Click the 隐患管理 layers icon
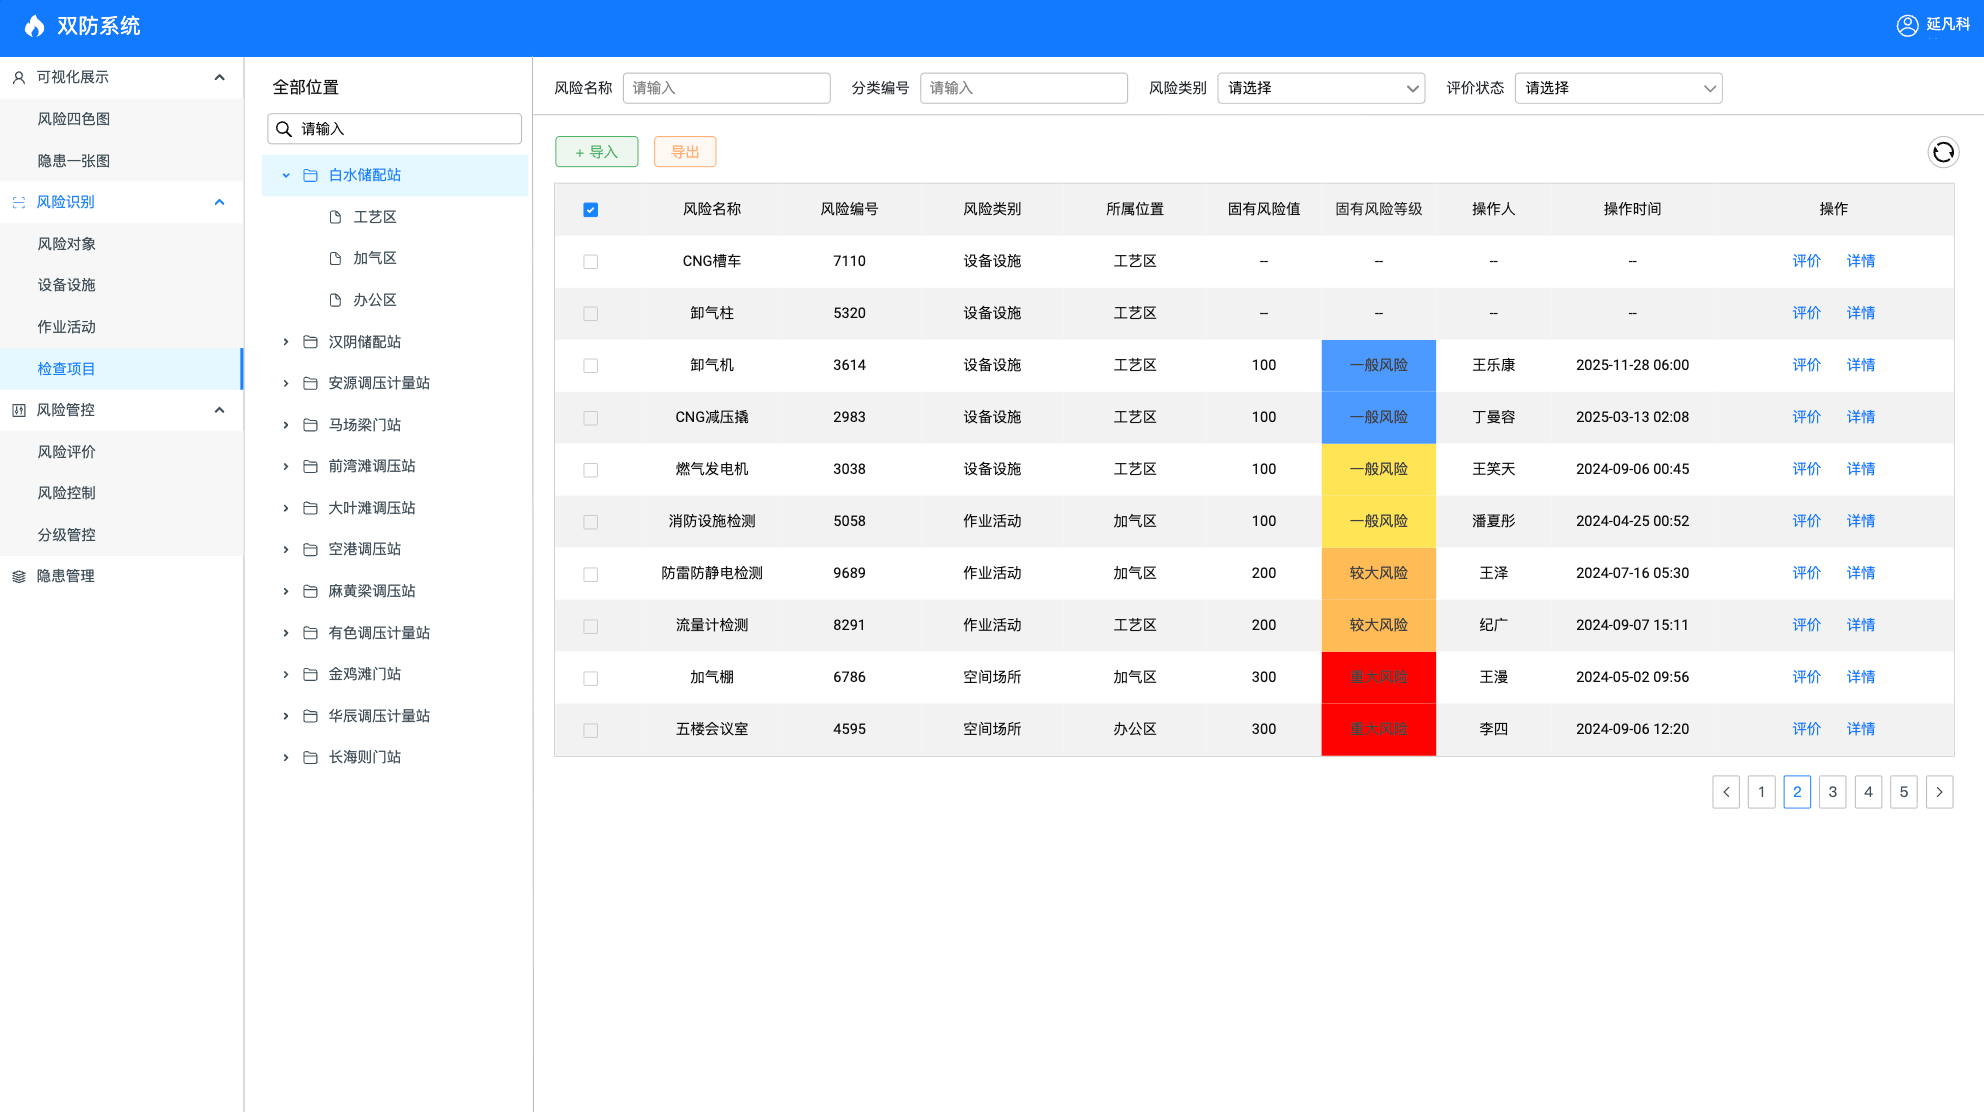Image resolution: width=1984 pixels, height=1112 pixels. coord(18,576)
